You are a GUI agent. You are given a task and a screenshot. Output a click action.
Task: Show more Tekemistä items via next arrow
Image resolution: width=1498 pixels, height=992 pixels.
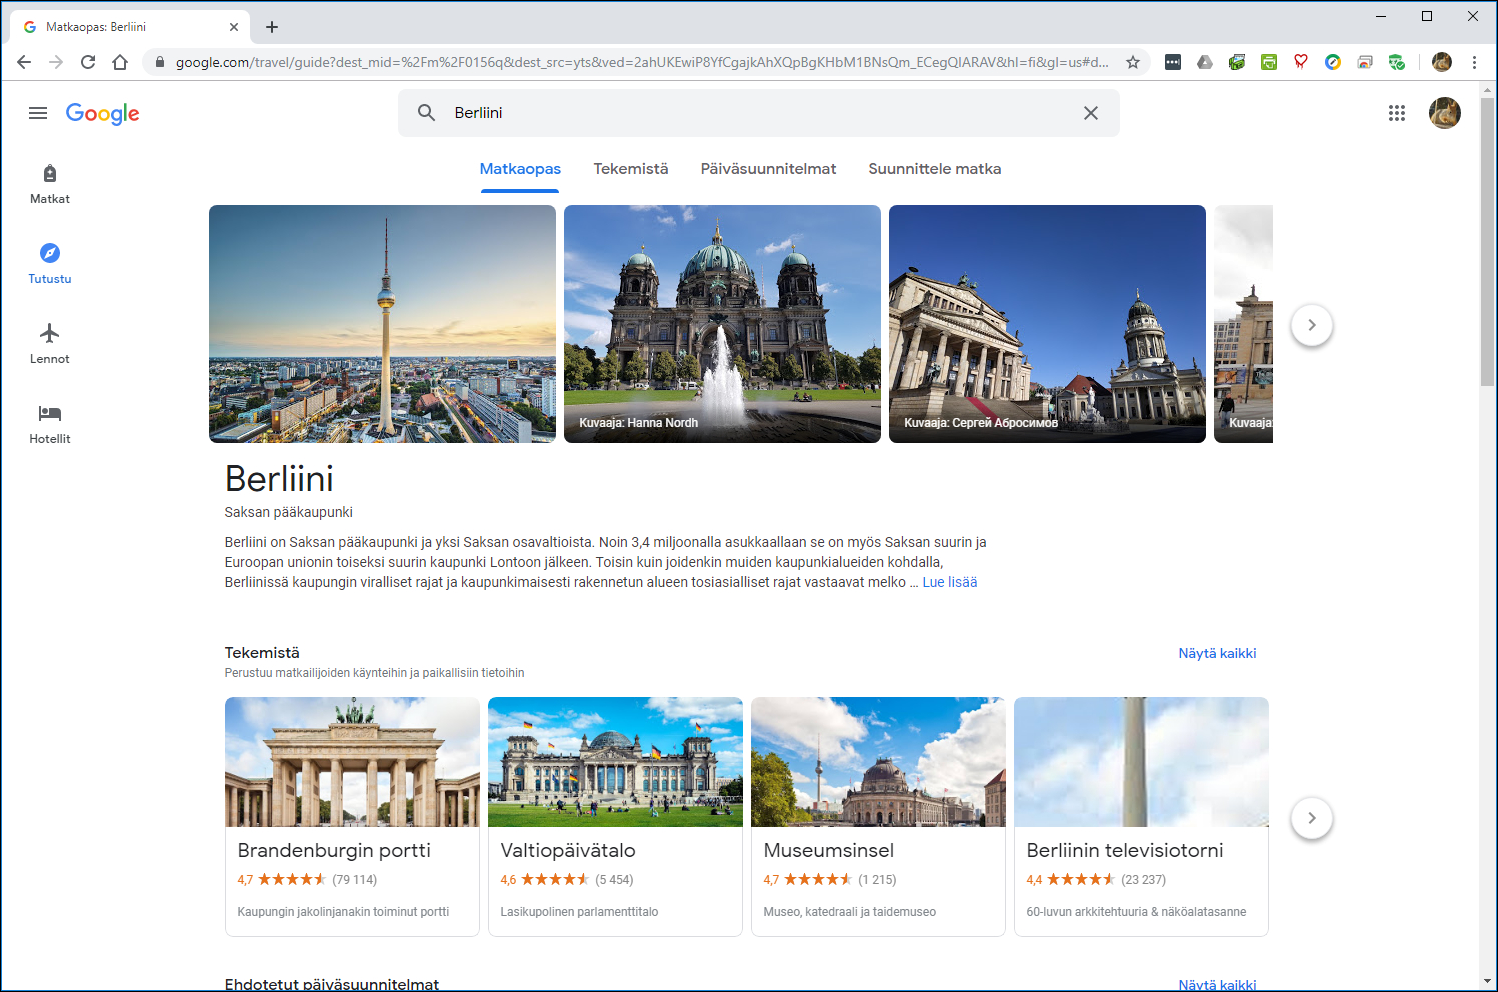1311,818
